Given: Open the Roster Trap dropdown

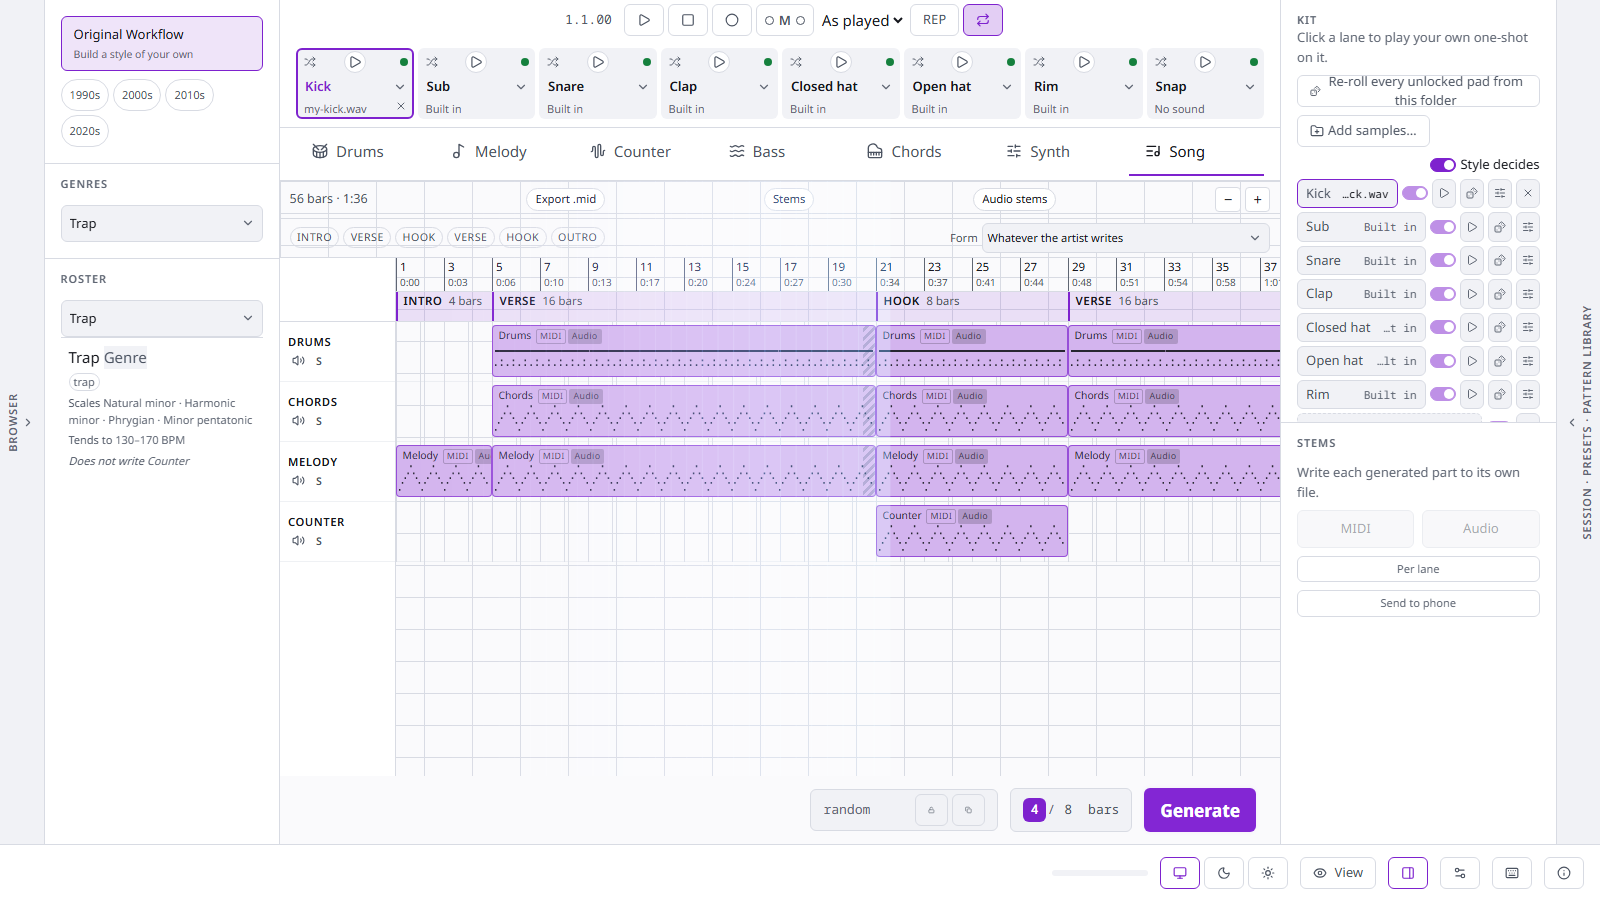Looking at the screenshot, I should click(x=161, y=319).
